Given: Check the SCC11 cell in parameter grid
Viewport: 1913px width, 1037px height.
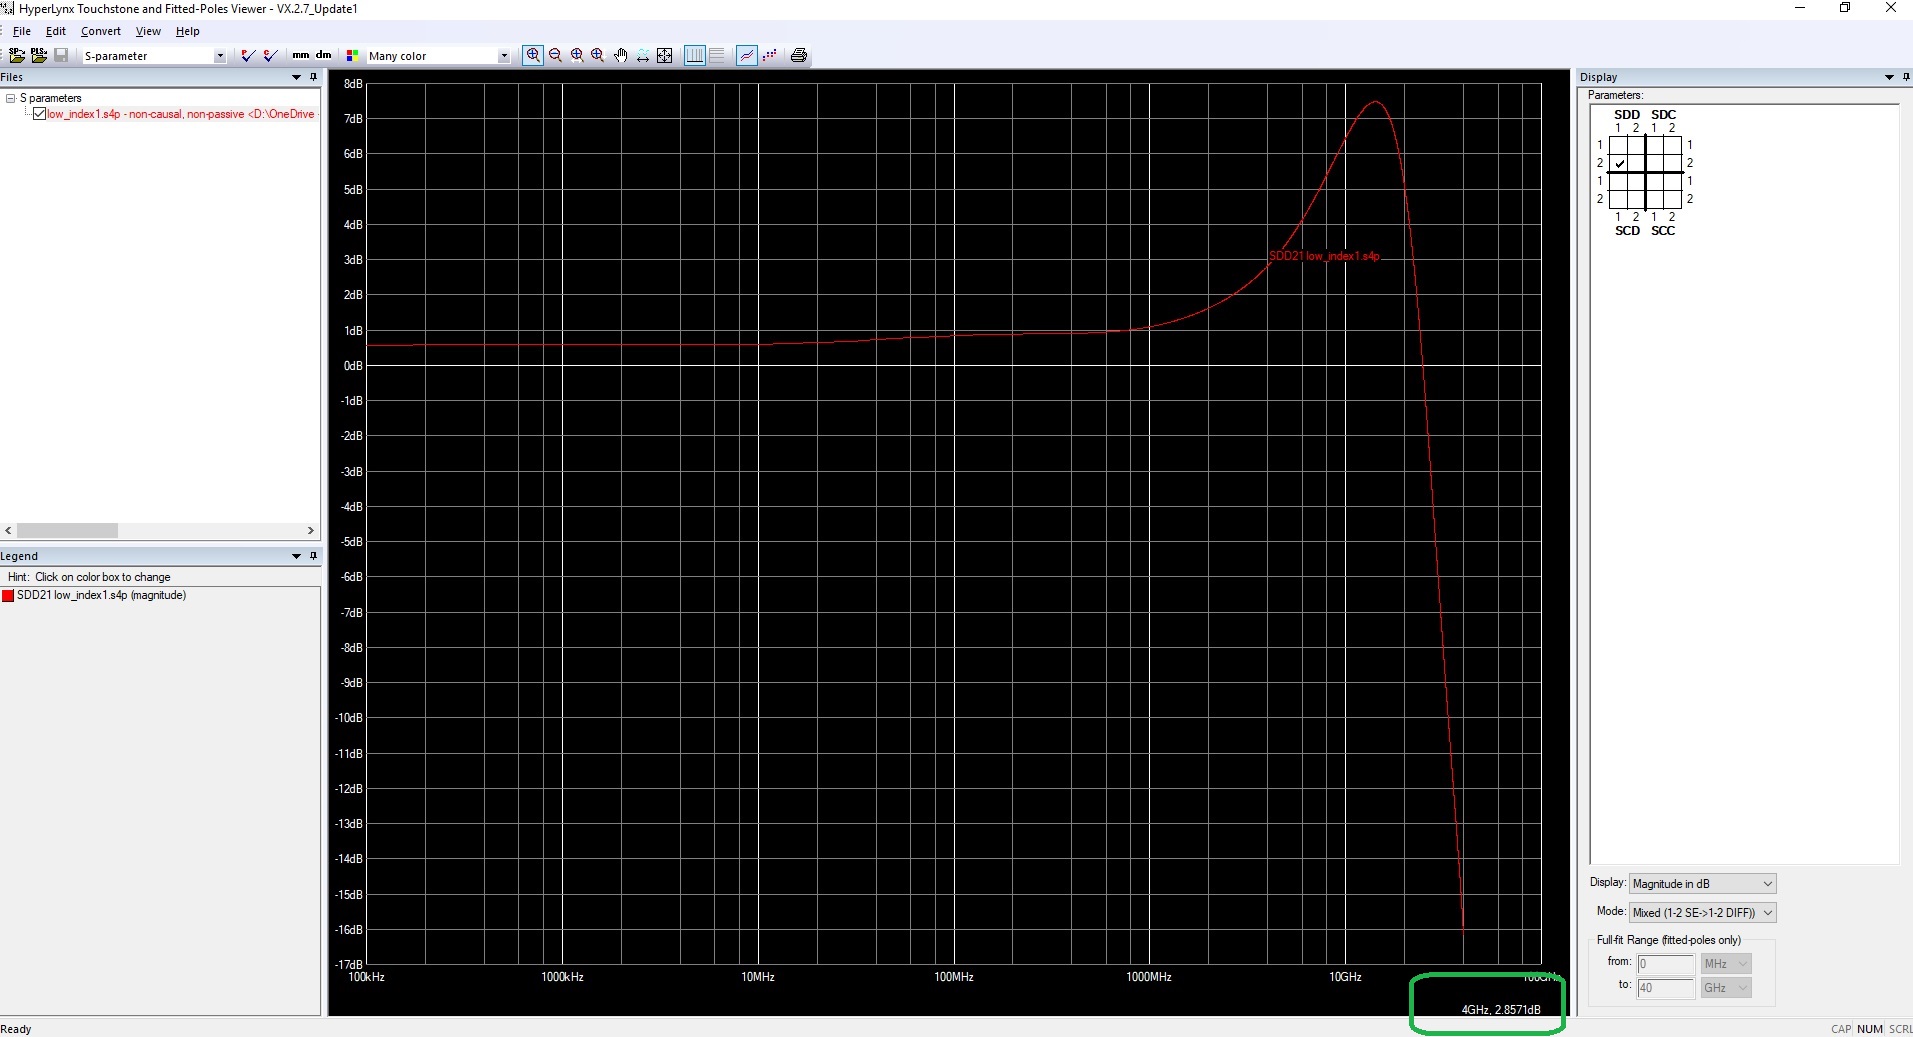Looking at the screenshot, I should click(x=1655, y=182).
